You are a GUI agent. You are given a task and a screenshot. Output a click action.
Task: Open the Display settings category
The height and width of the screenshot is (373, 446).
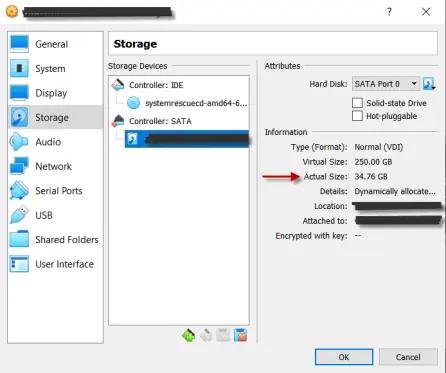(x=55, y=93)
